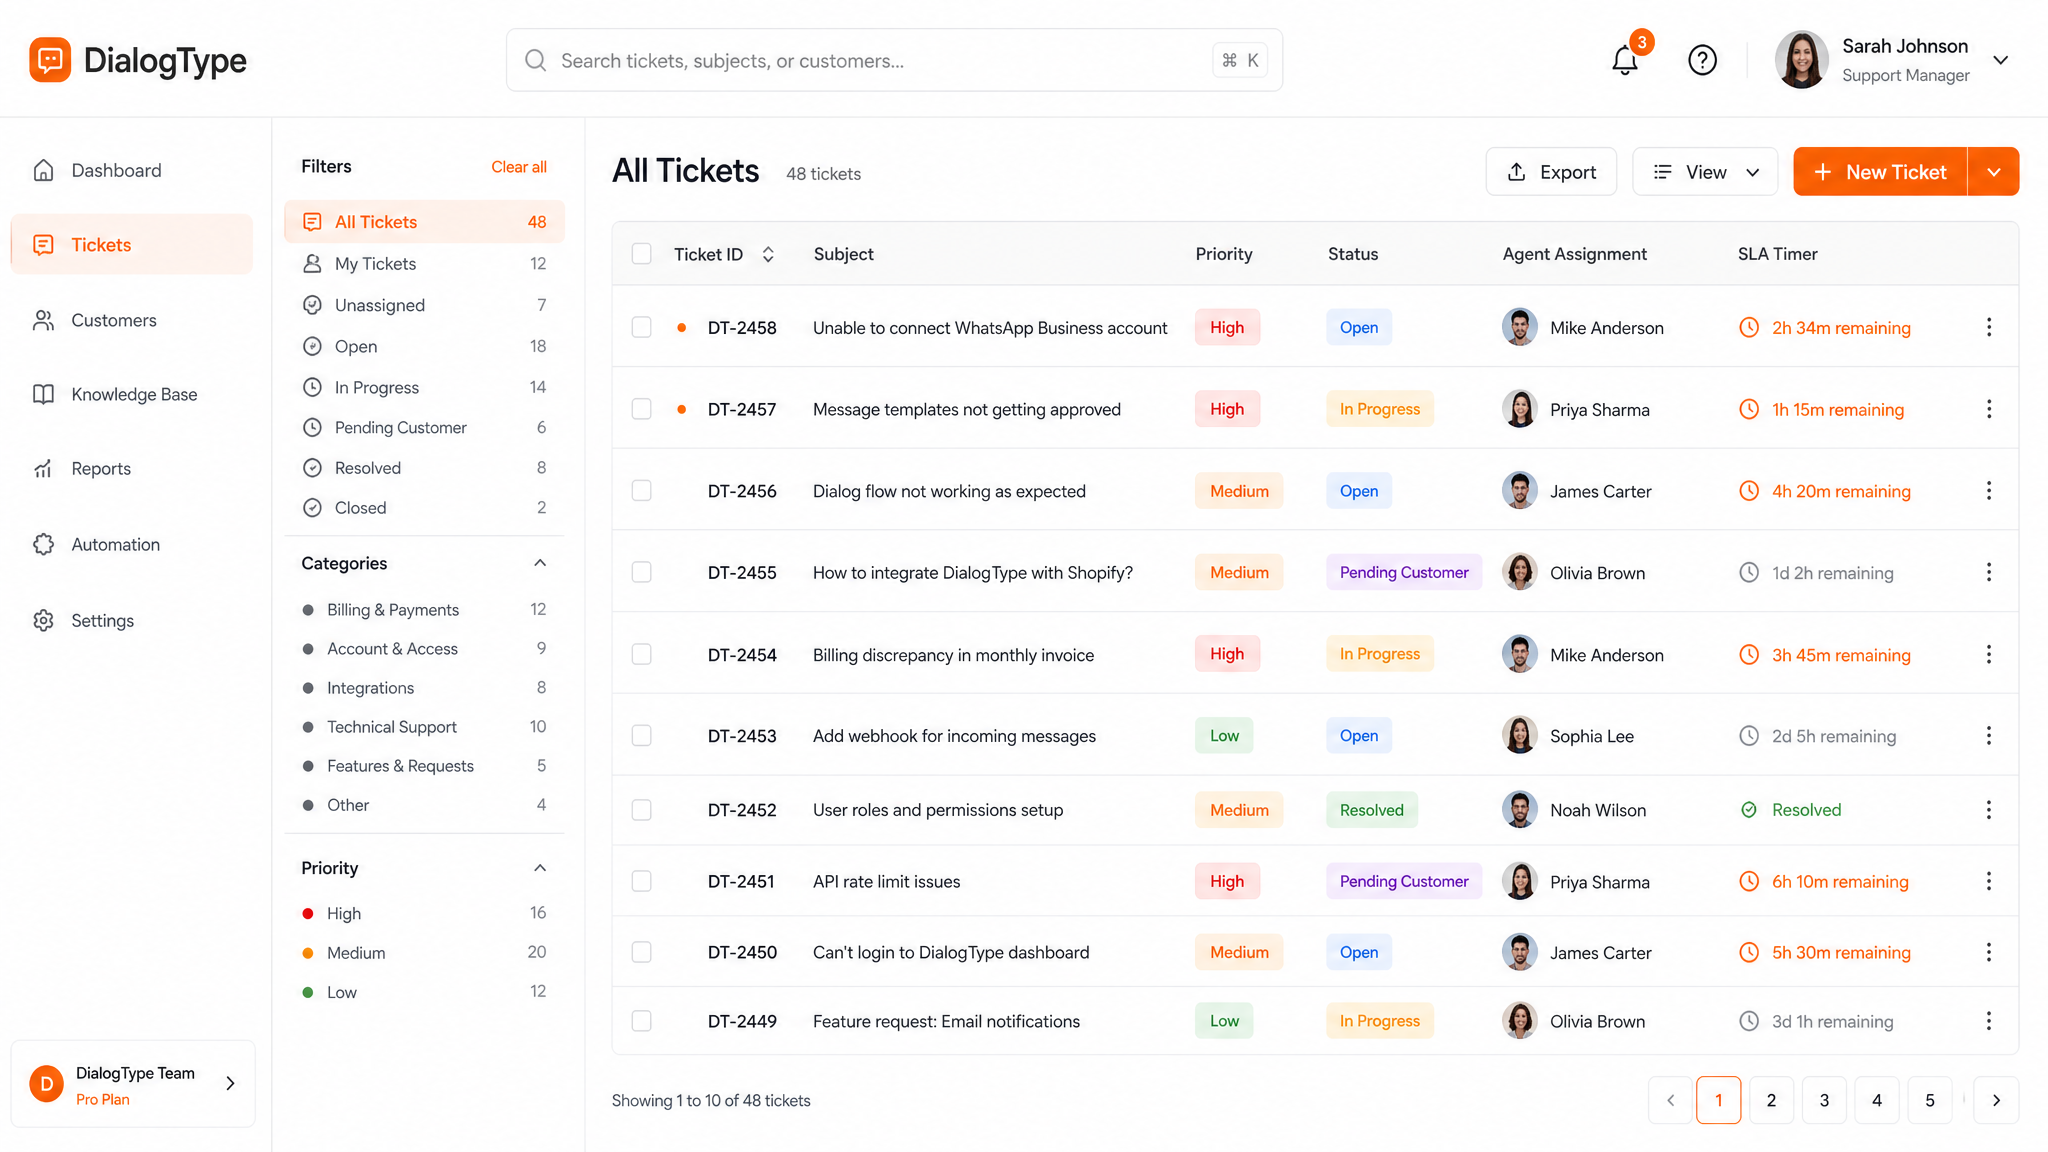Collapse the Categories section
Screen dimensions: 2048x1152
pos(540,563)
